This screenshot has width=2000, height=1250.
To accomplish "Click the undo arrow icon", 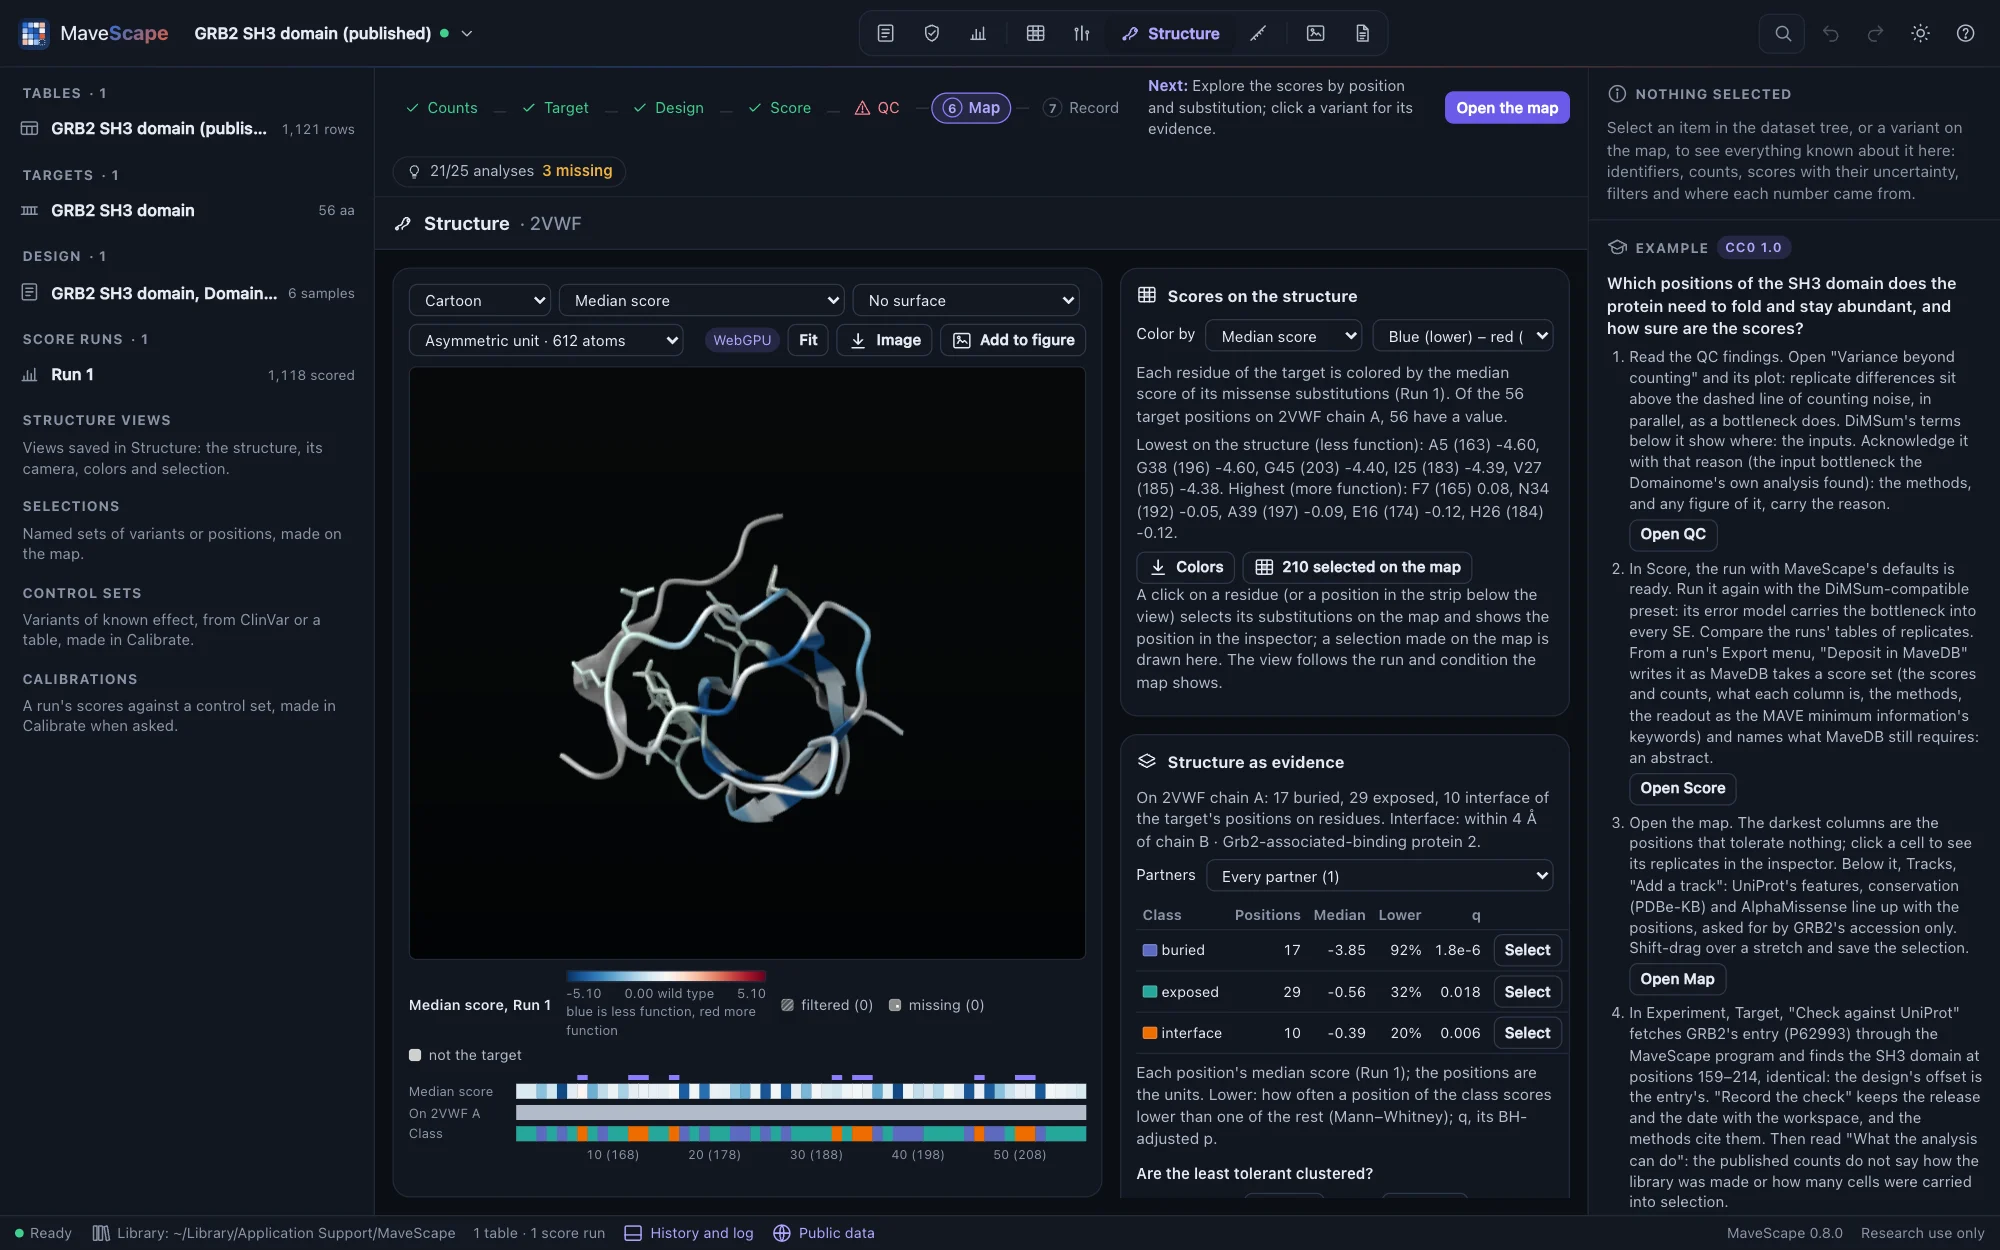I will click(x=1830, y=33).
